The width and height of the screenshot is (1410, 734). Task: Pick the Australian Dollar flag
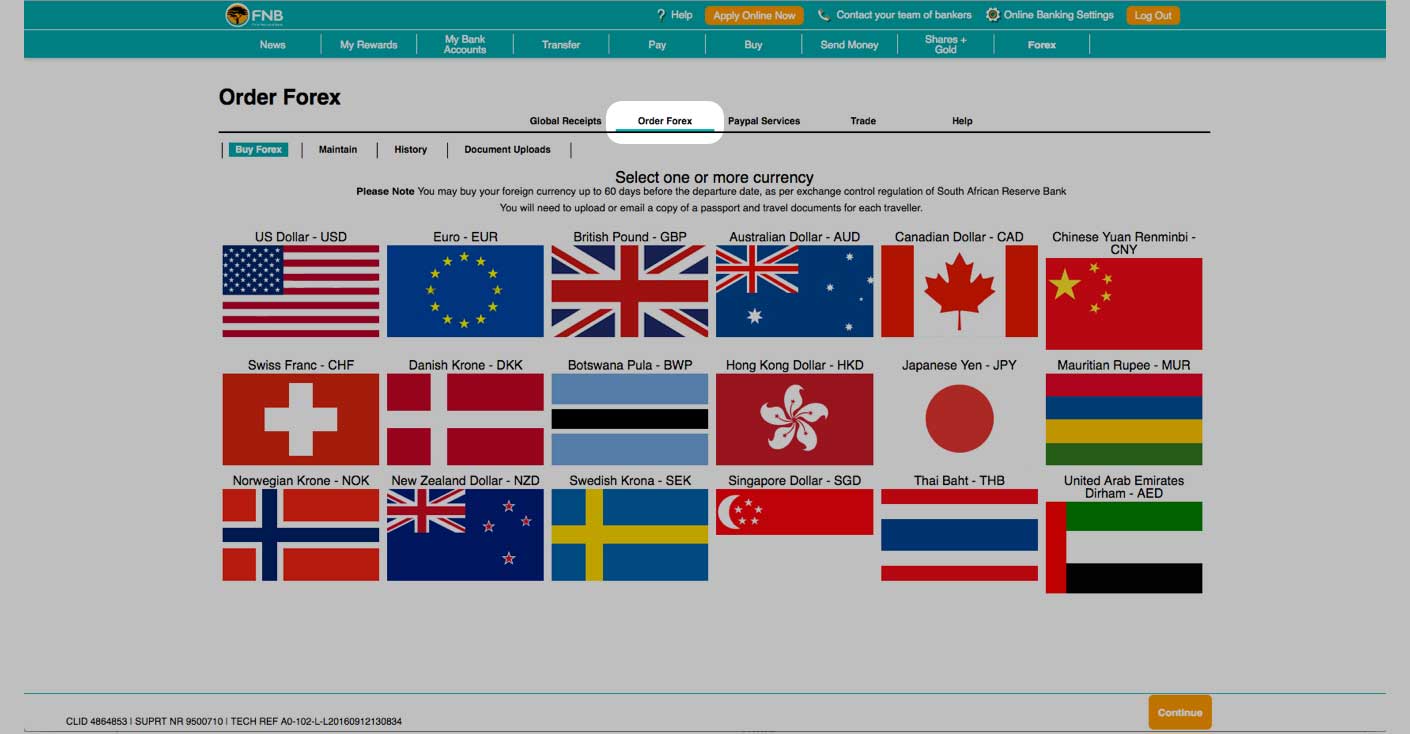pos(794,291)
